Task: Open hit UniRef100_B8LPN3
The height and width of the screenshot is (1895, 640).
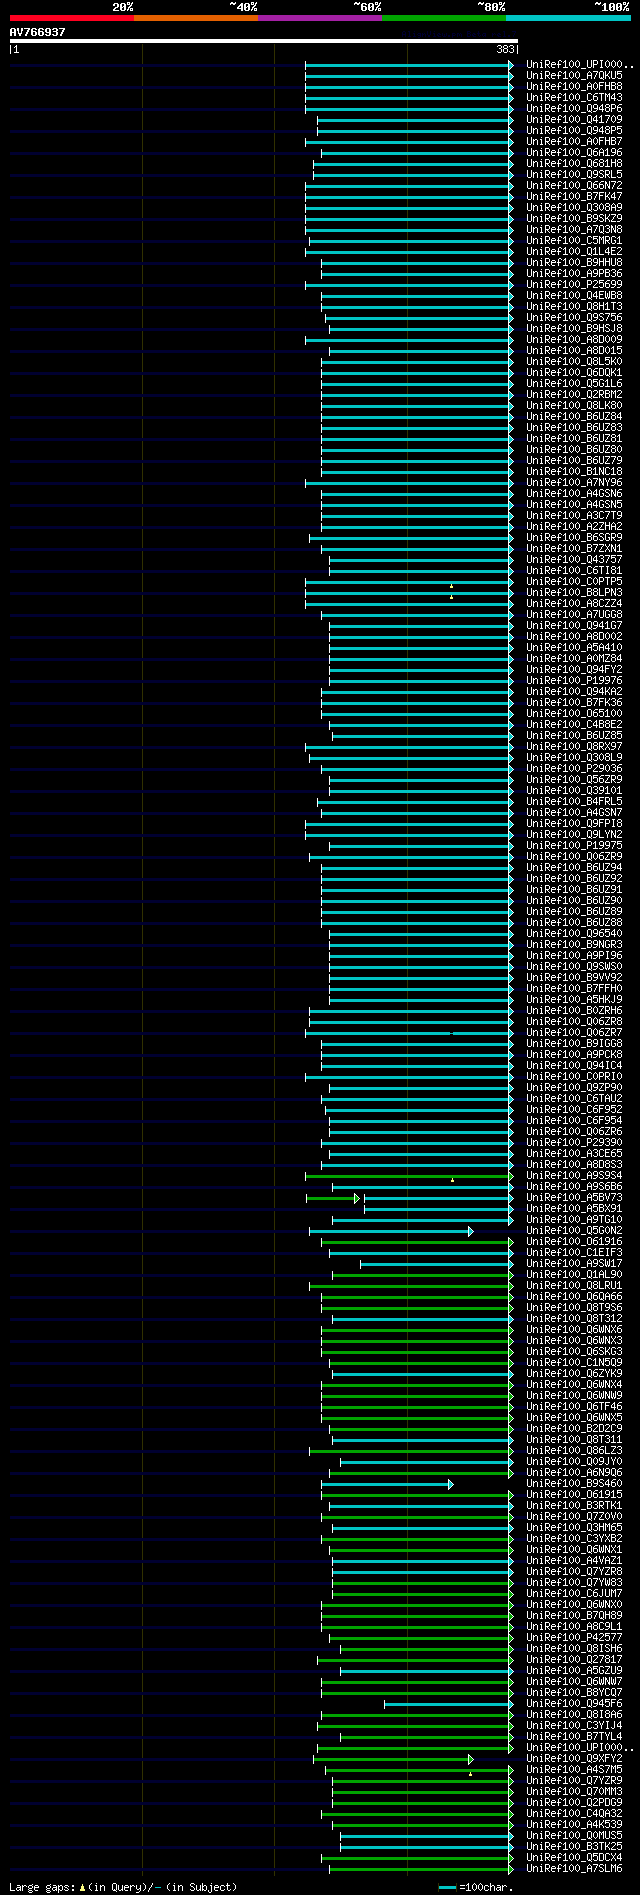Action: (x=574, y=593)
